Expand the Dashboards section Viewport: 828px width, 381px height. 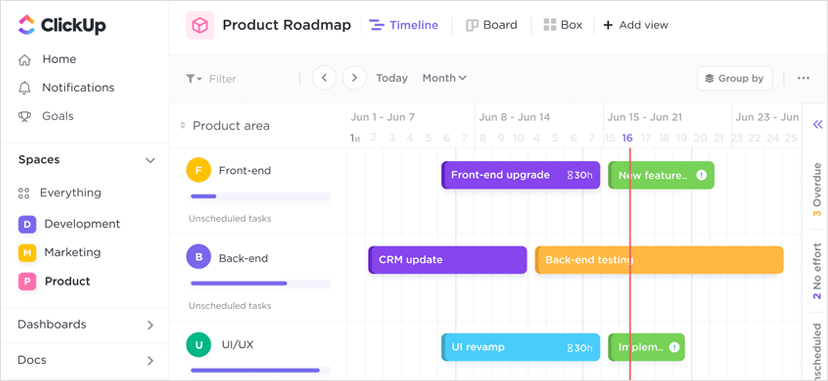(x=150, y=325)
